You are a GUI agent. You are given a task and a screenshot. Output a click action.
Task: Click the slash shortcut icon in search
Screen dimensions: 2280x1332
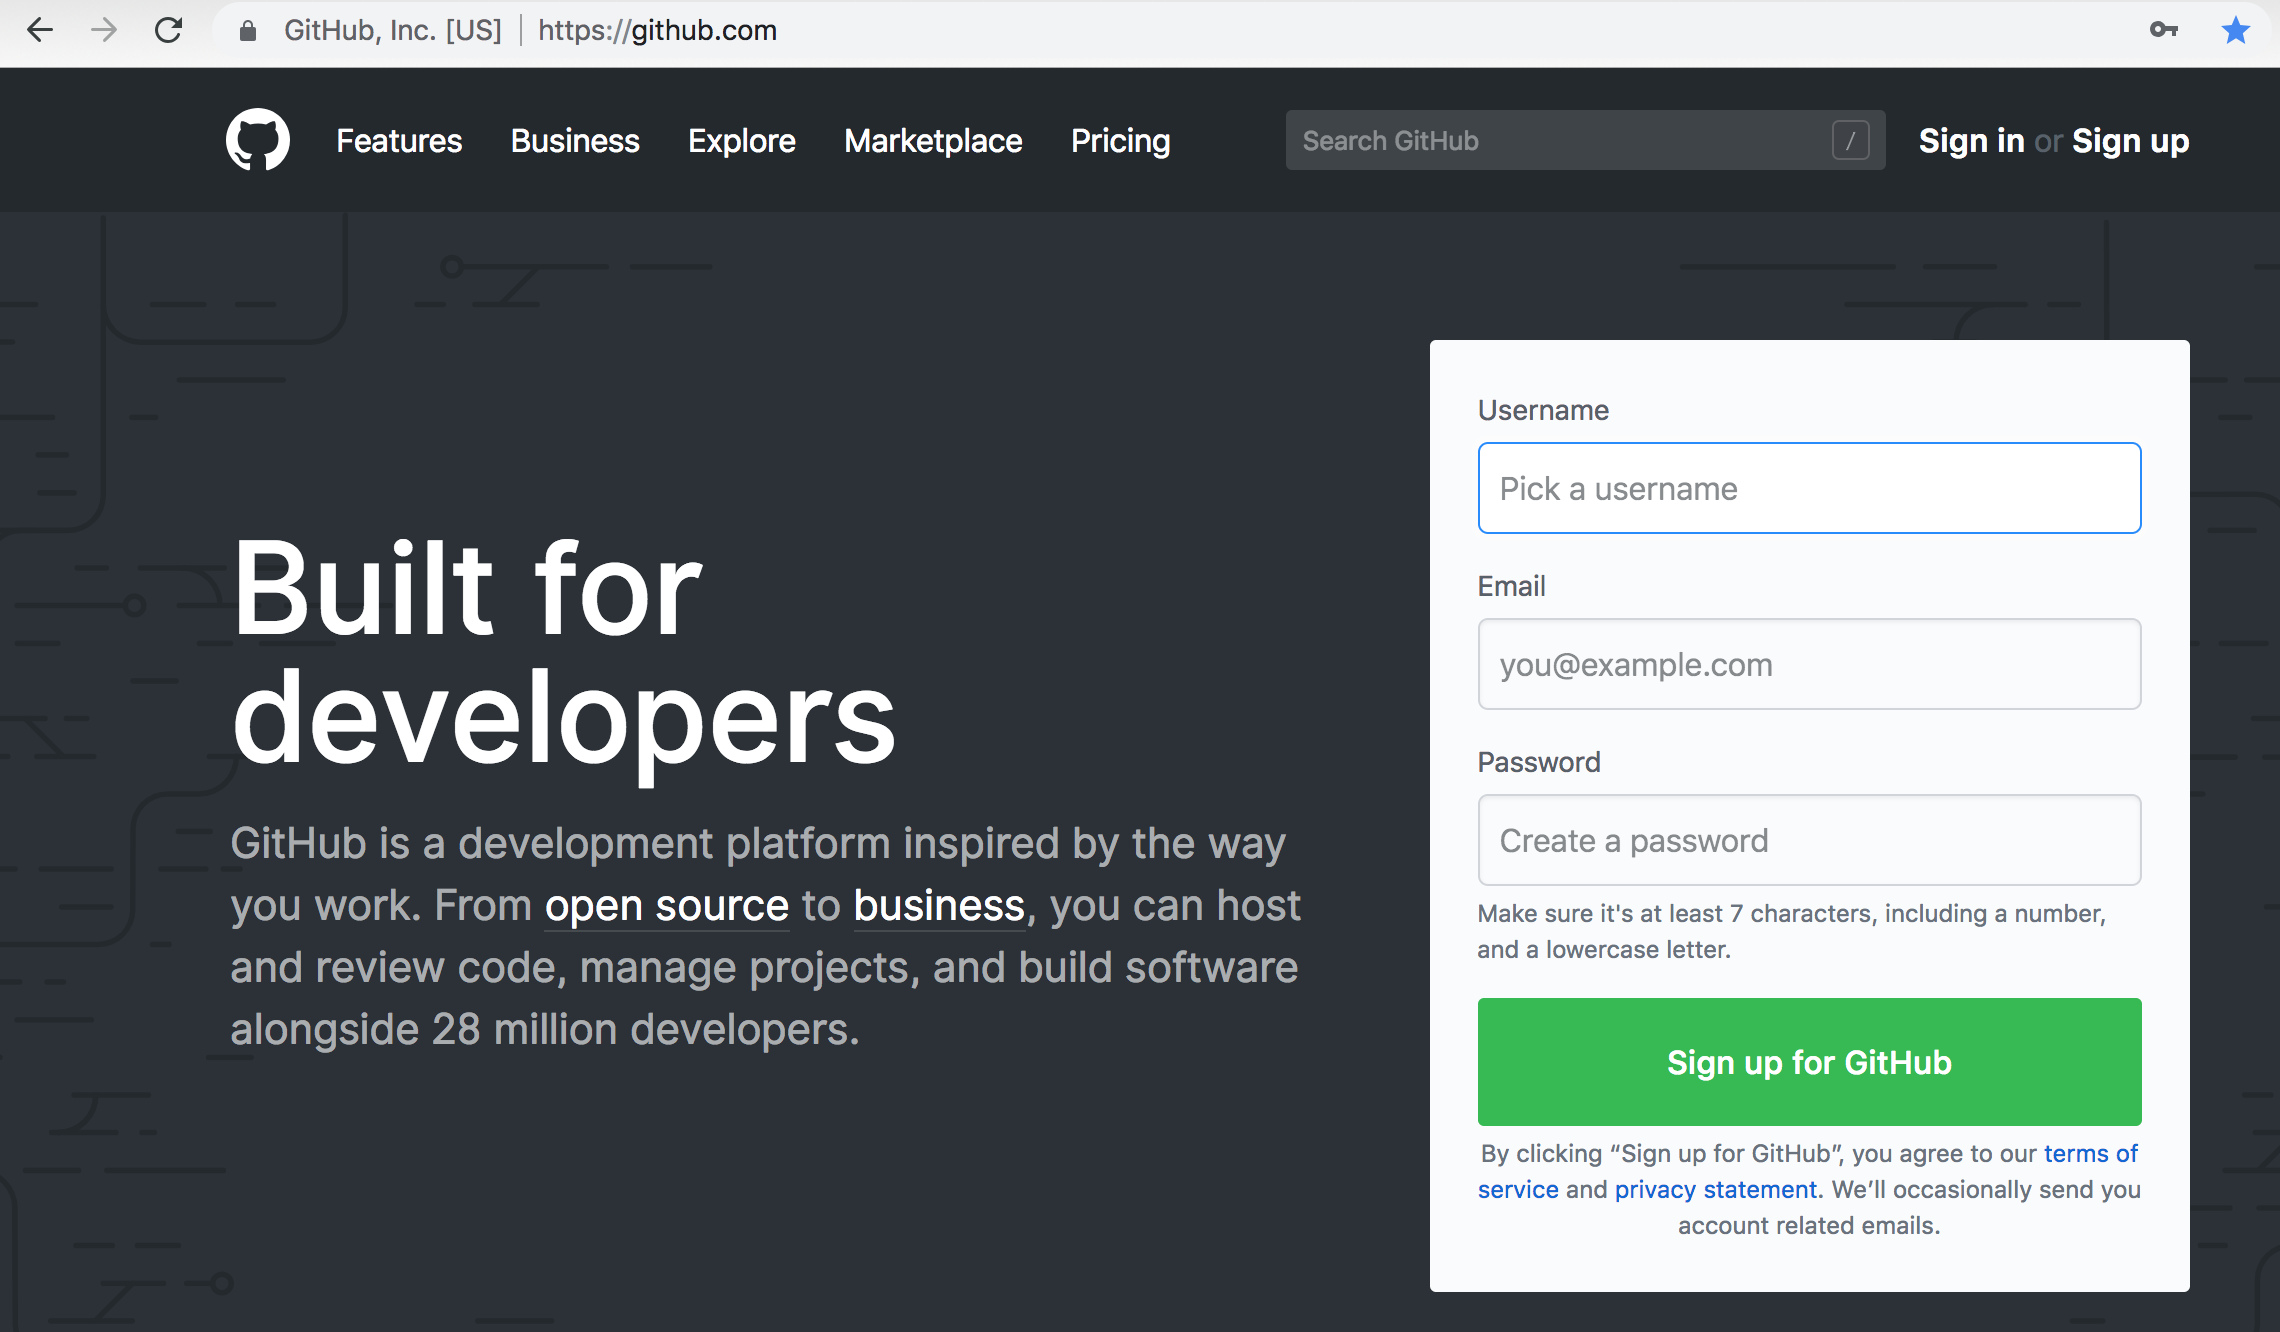coord(1850,141)
